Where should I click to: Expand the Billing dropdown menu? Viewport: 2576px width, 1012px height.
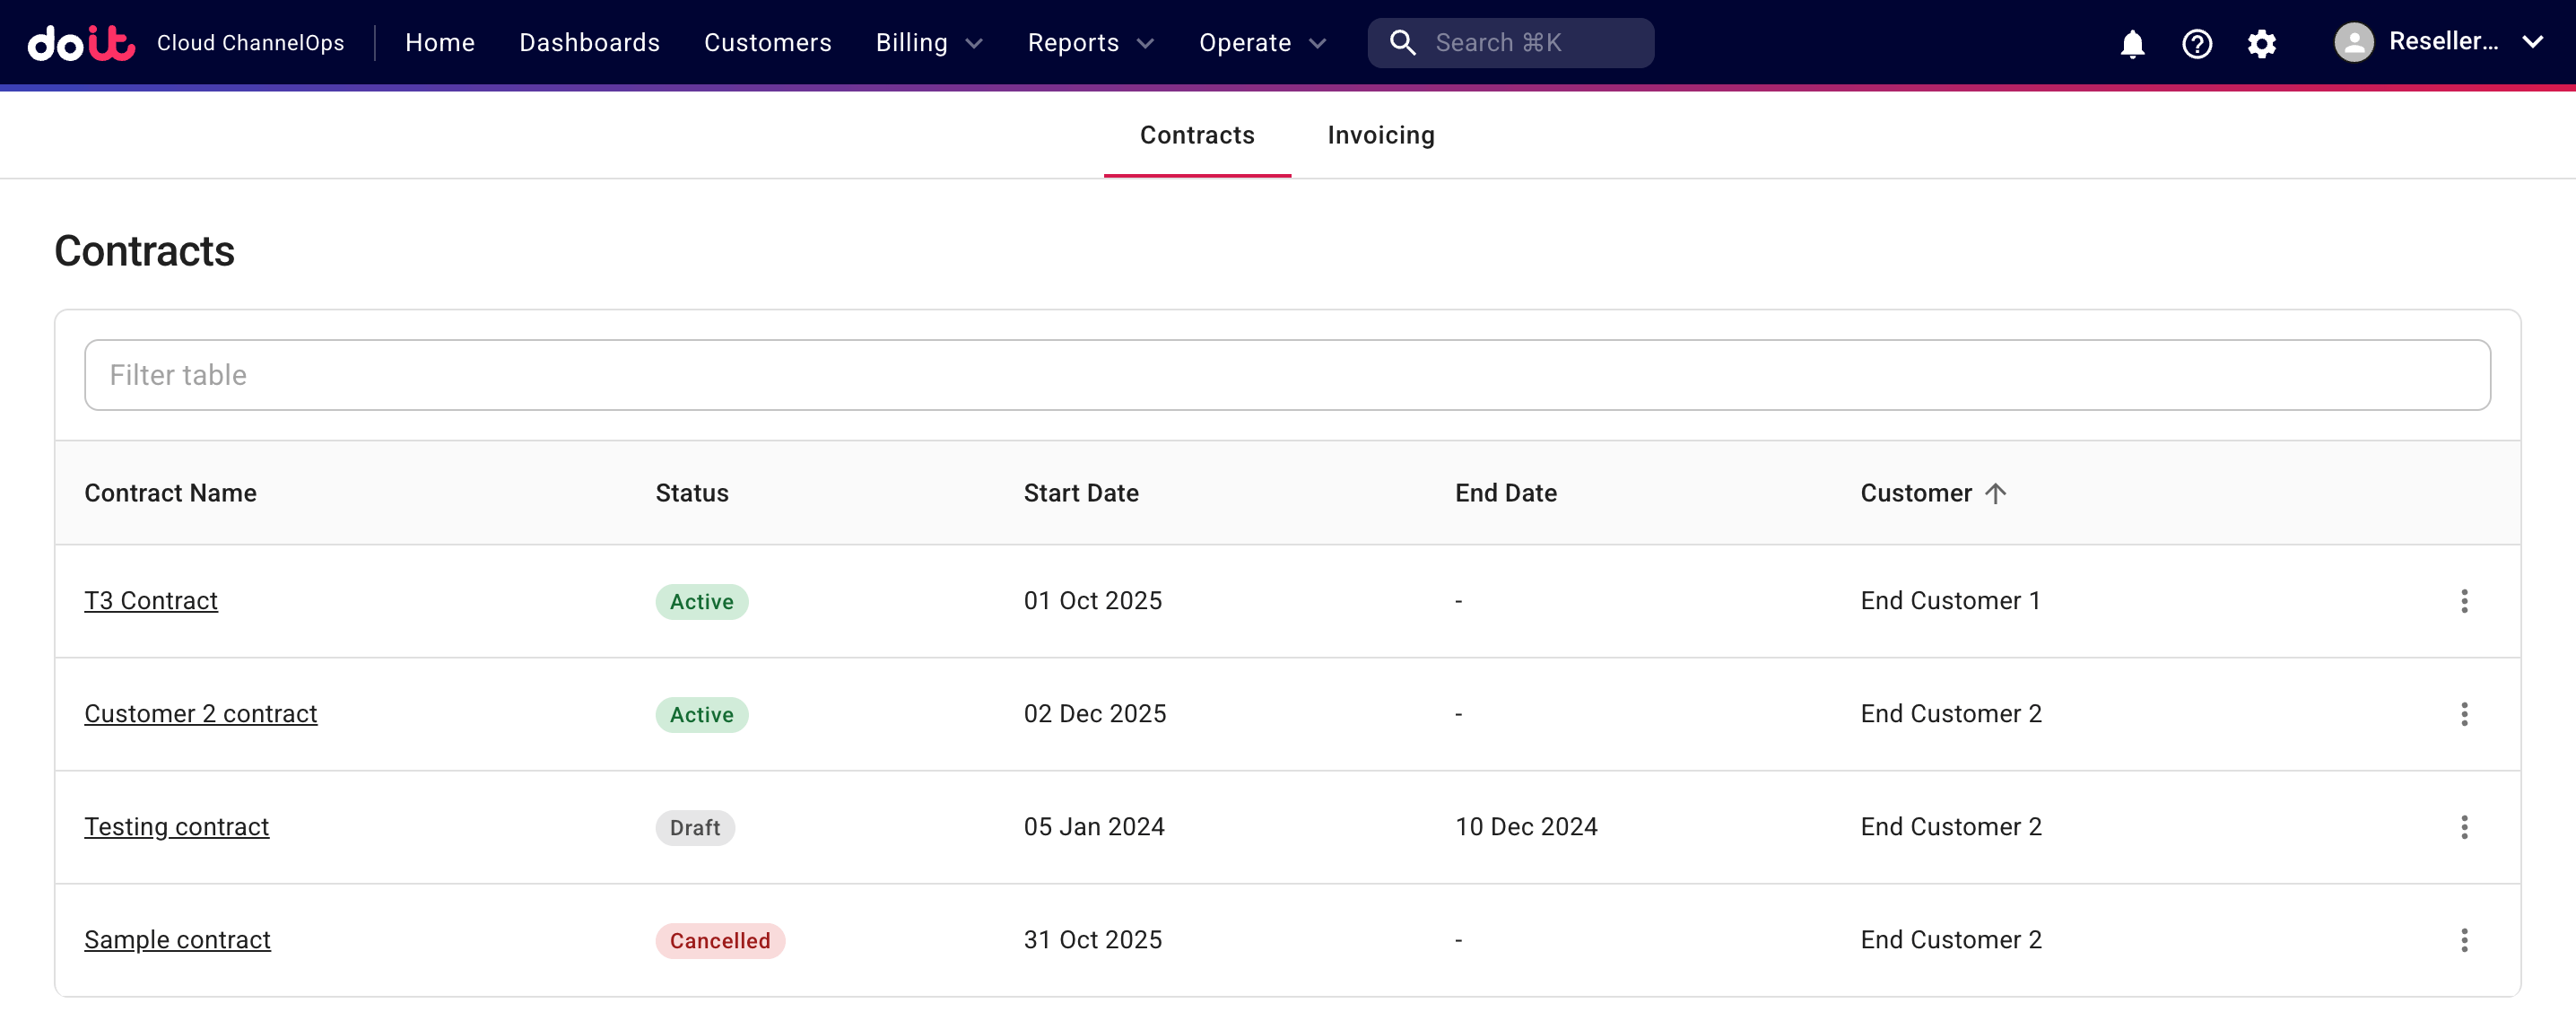[x=929, y=43]
